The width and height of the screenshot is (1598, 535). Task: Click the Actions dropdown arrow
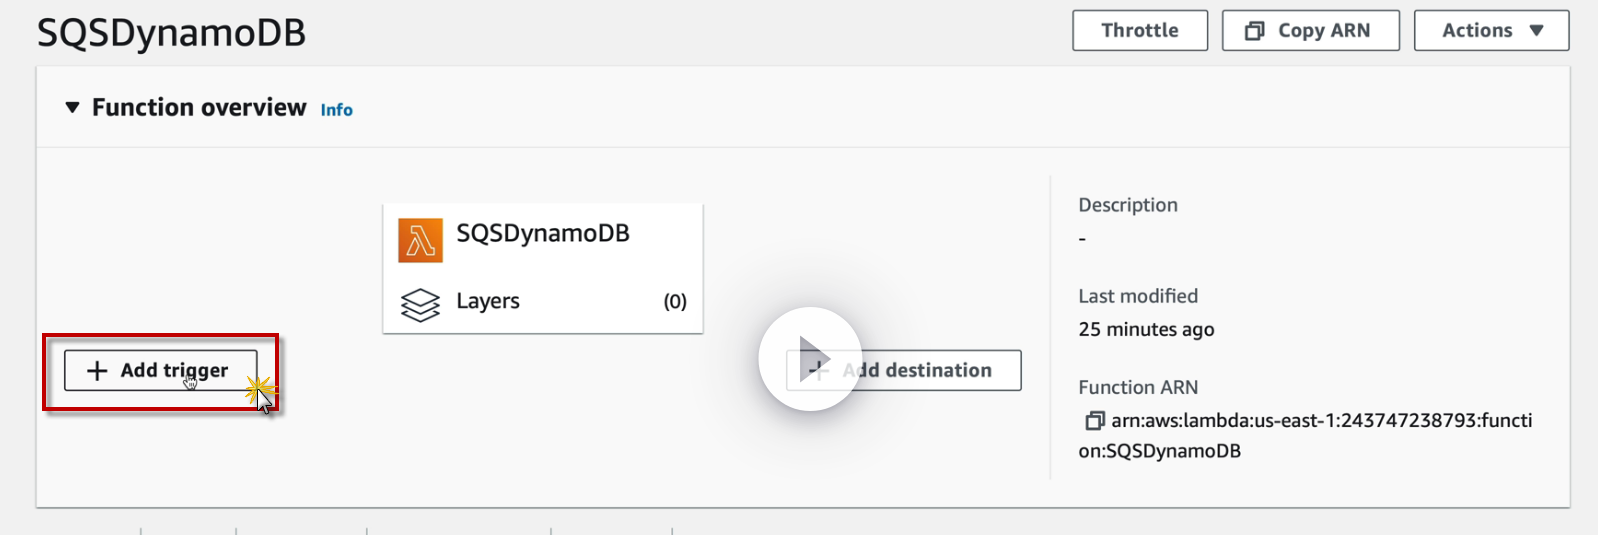(x=1537, y=31)
